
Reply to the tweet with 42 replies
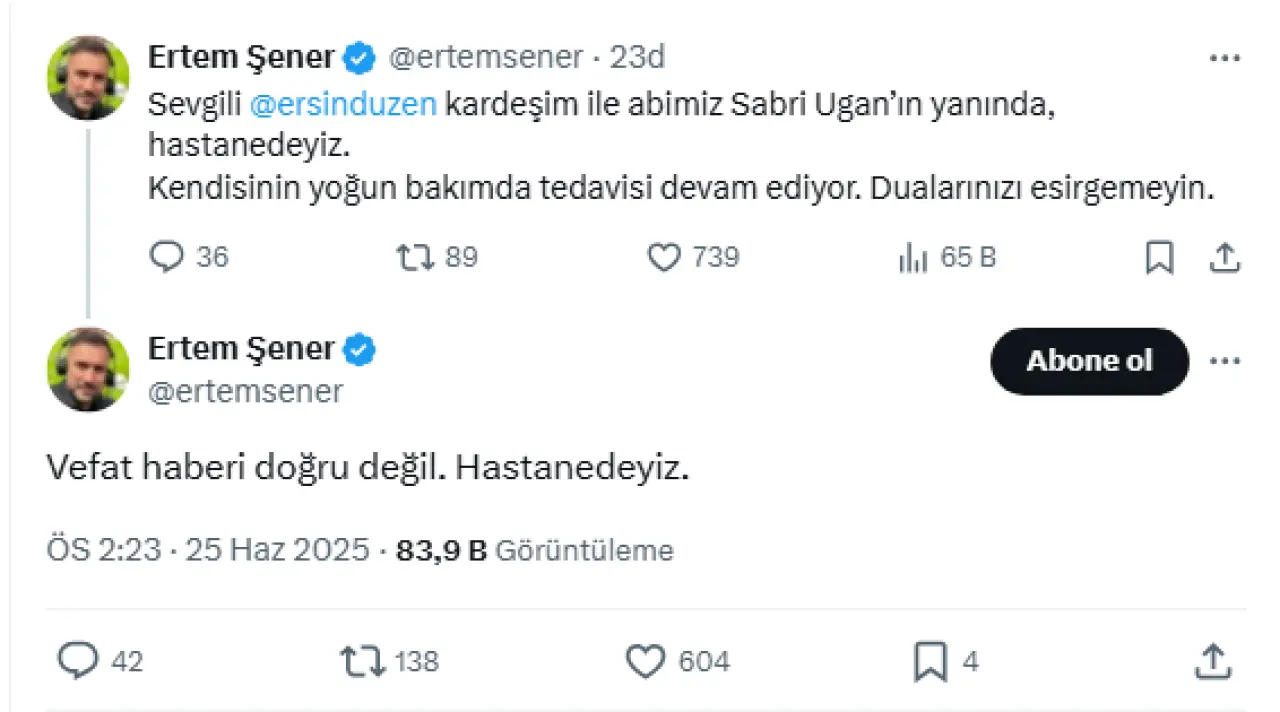(x=79, y=660)
